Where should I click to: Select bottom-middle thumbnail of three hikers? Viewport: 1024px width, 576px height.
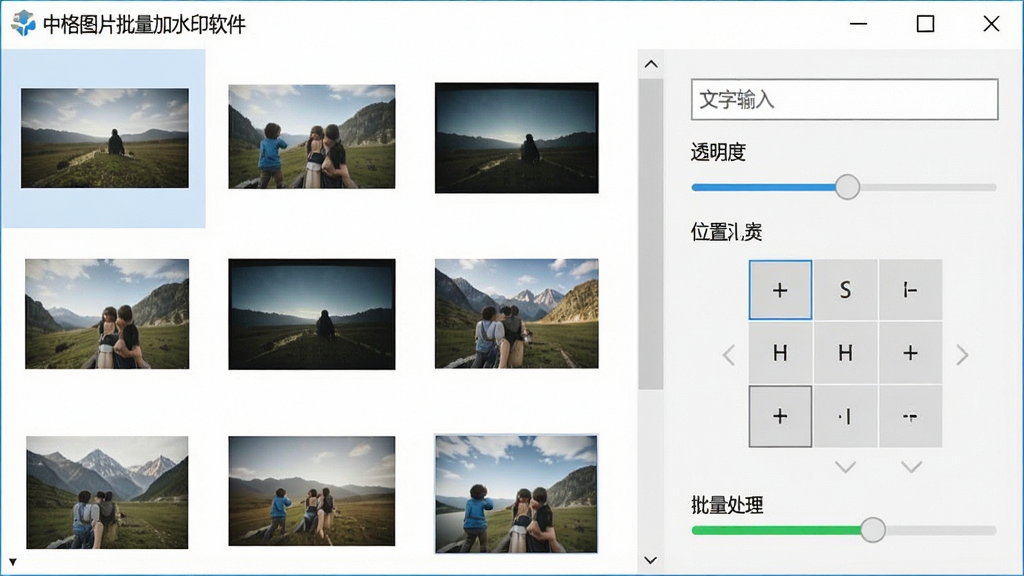click(x=312, y=491)
